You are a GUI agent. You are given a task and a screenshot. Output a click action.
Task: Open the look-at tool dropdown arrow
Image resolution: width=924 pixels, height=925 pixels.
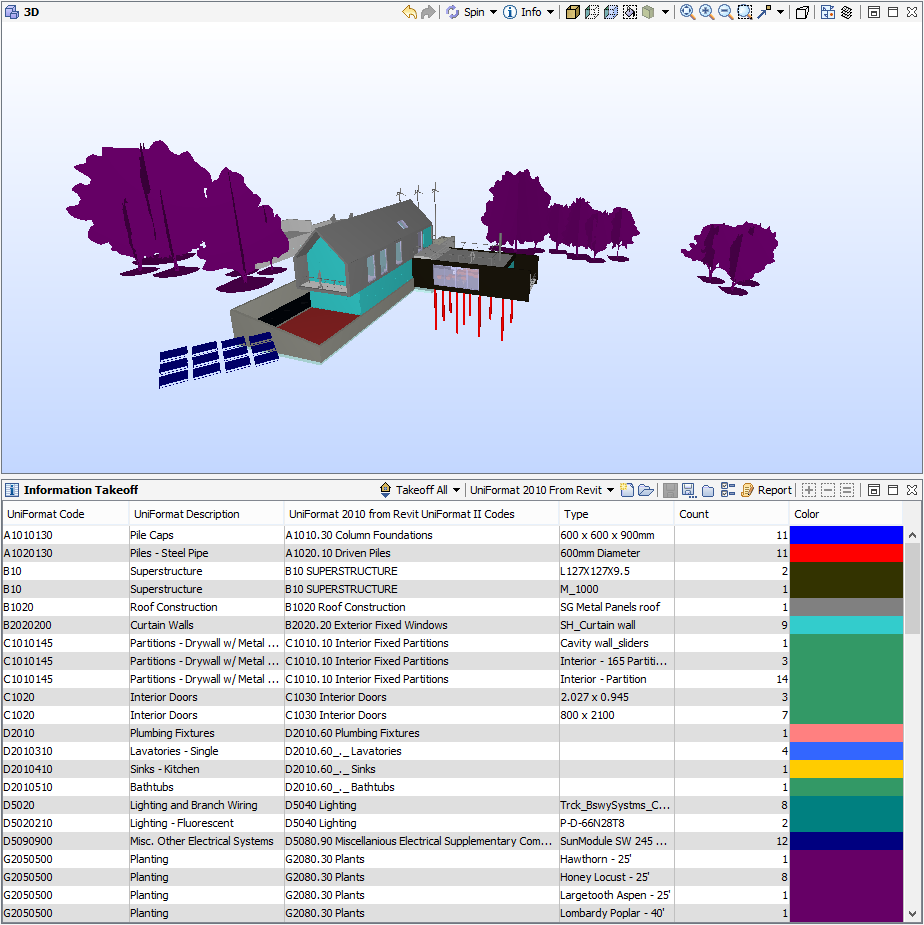coord(781,12)
